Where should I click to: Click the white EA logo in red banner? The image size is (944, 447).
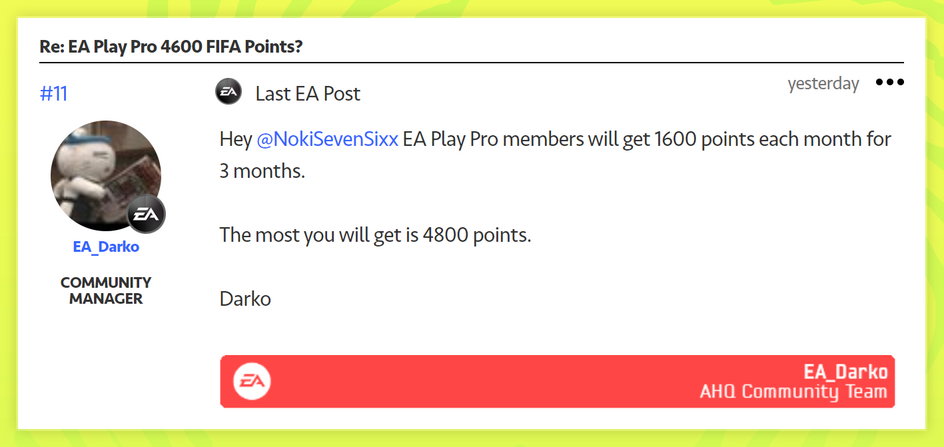[x=252, y=381]
